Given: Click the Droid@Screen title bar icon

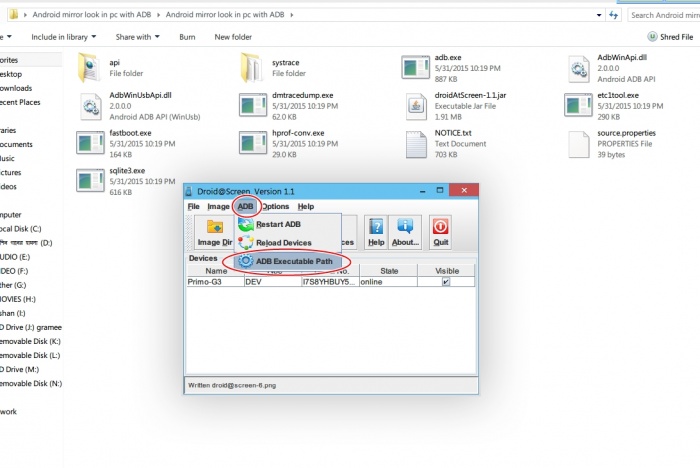Looking at the screenshot, I should click(x=189, y=191).
